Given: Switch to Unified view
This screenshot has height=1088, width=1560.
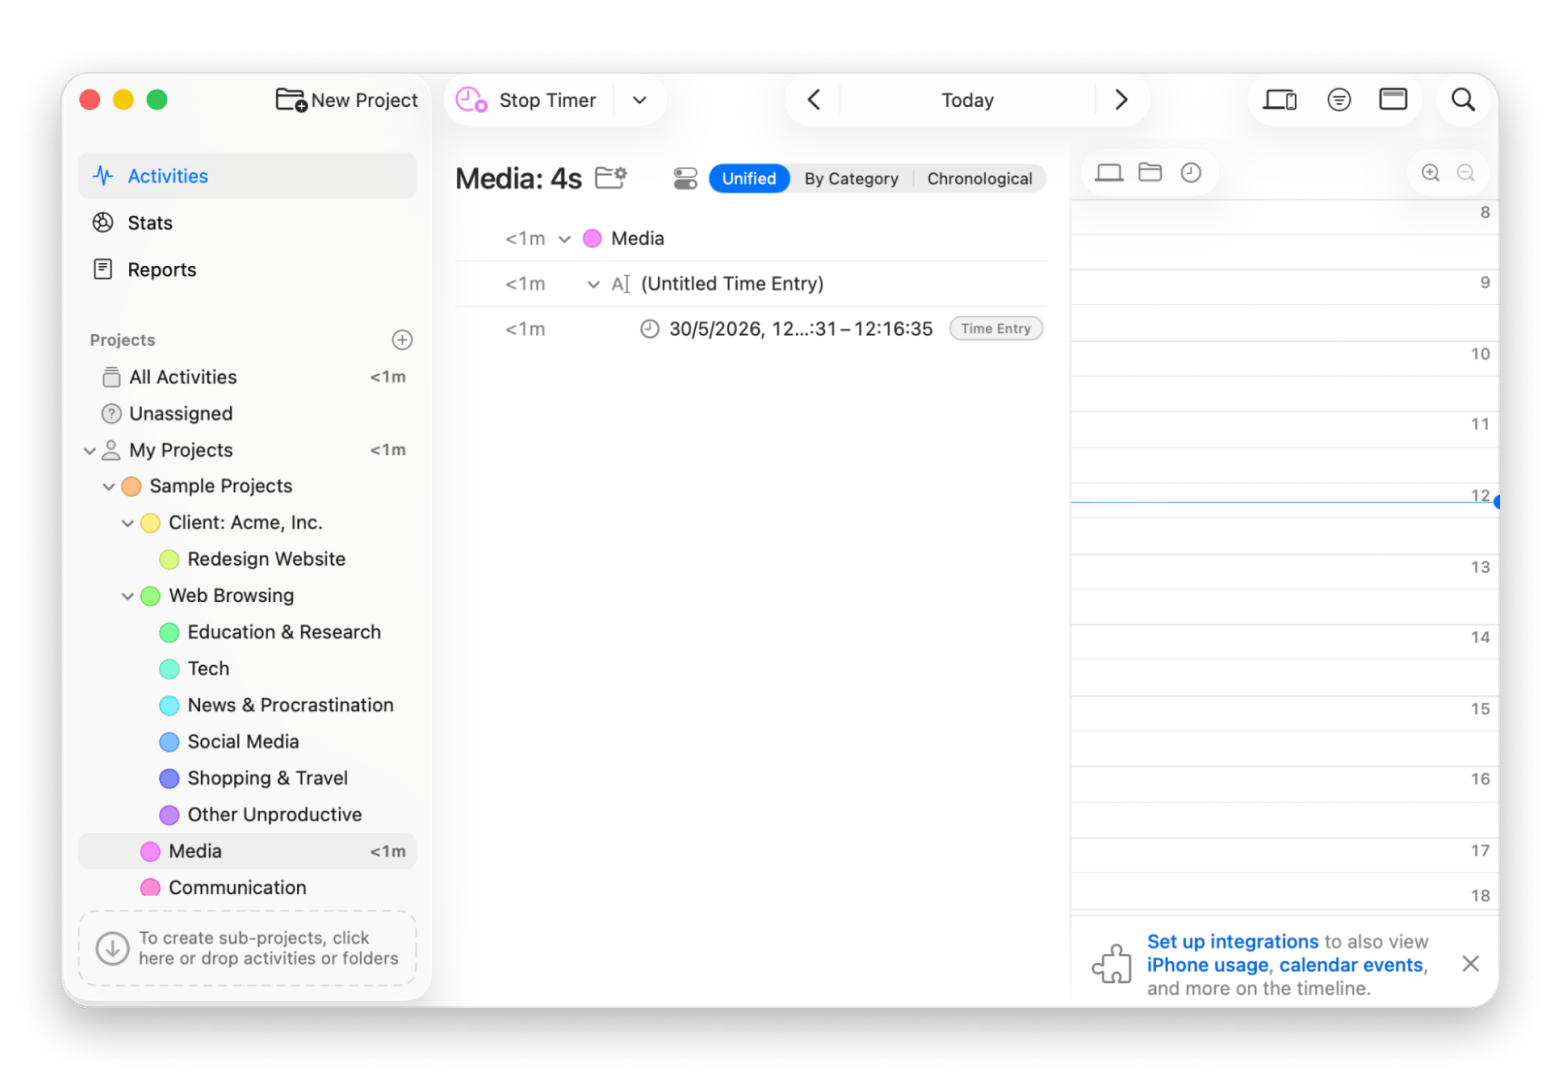Looking at the screenshot, I should point(749,179).
